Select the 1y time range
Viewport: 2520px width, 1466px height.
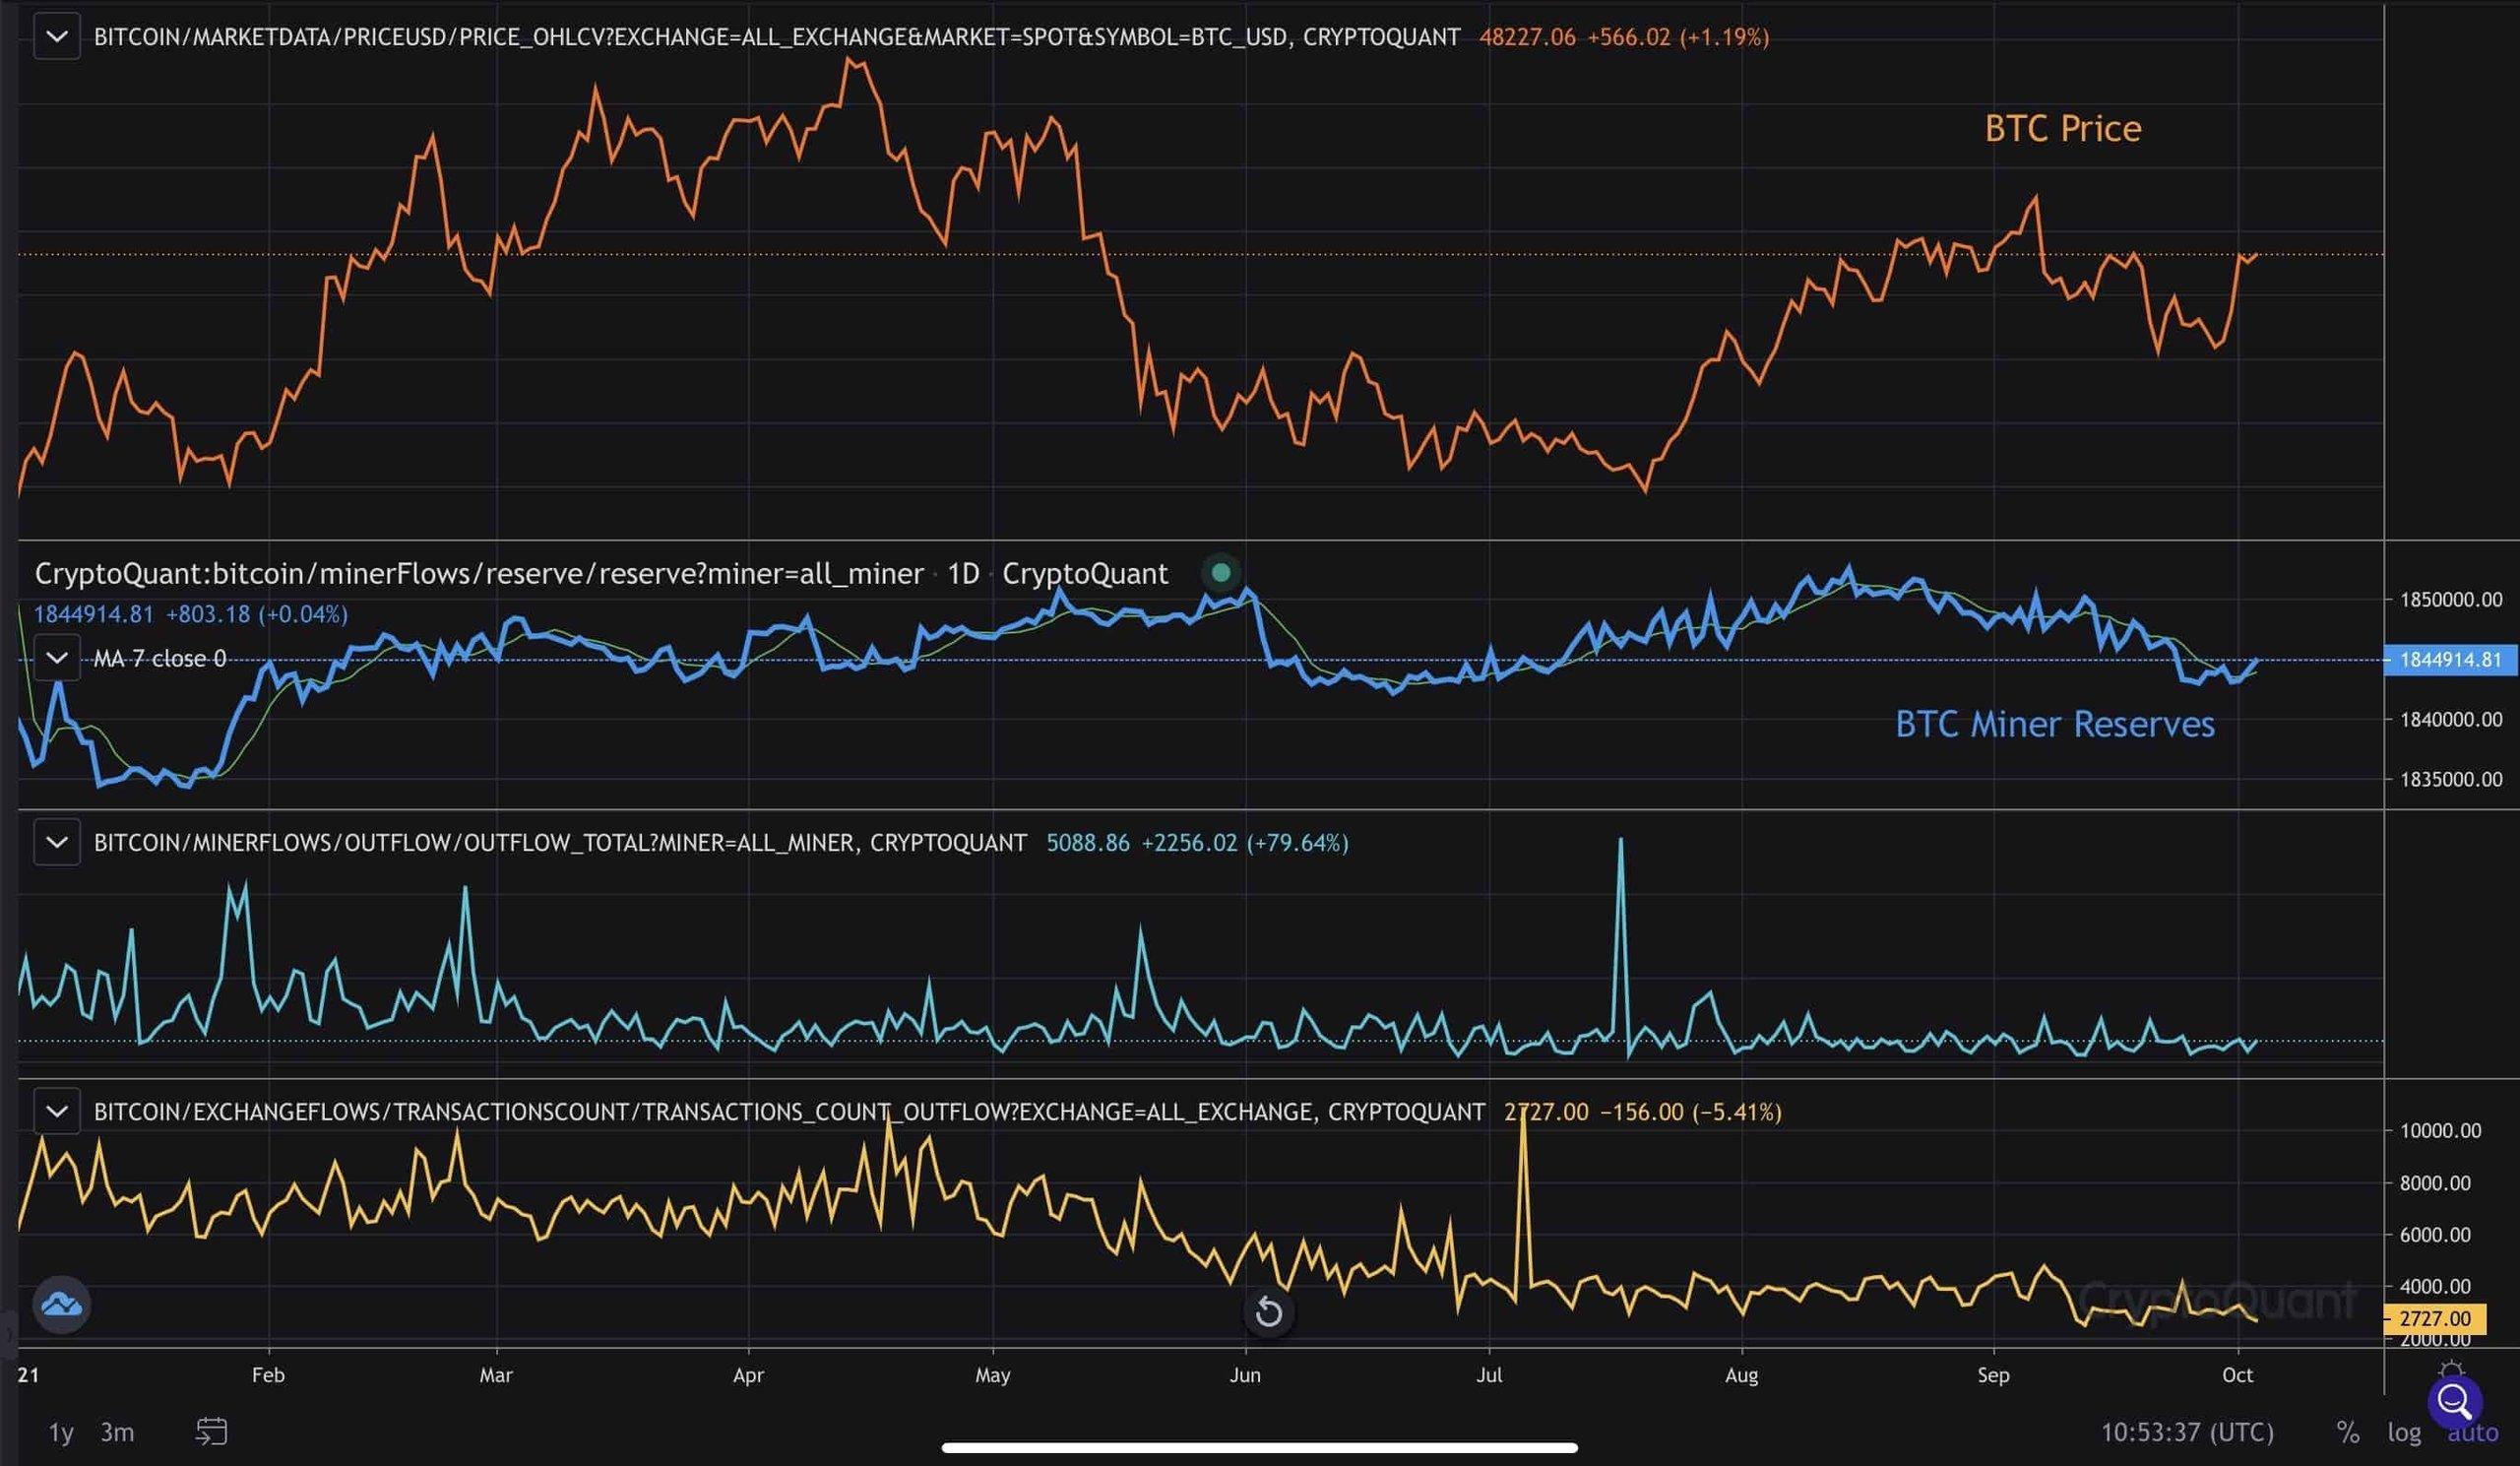pyautogui.click(x=61, y=1433)
